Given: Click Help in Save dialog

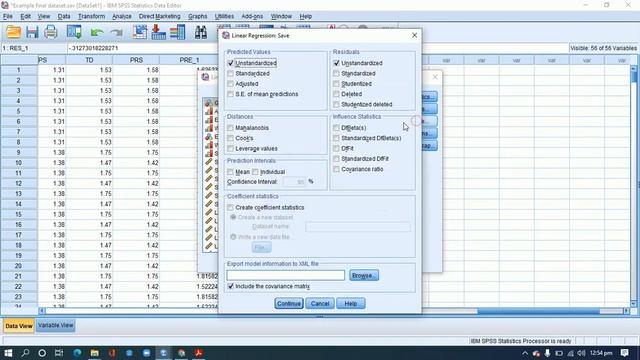Looking at the screenshot, I should point(351,304).
